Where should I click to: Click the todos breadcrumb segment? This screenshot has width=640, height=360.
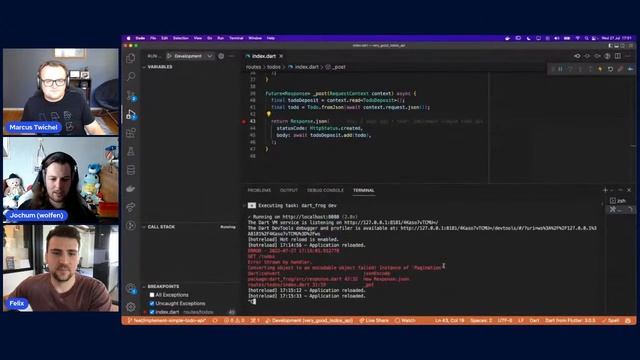tap(274, 67)
